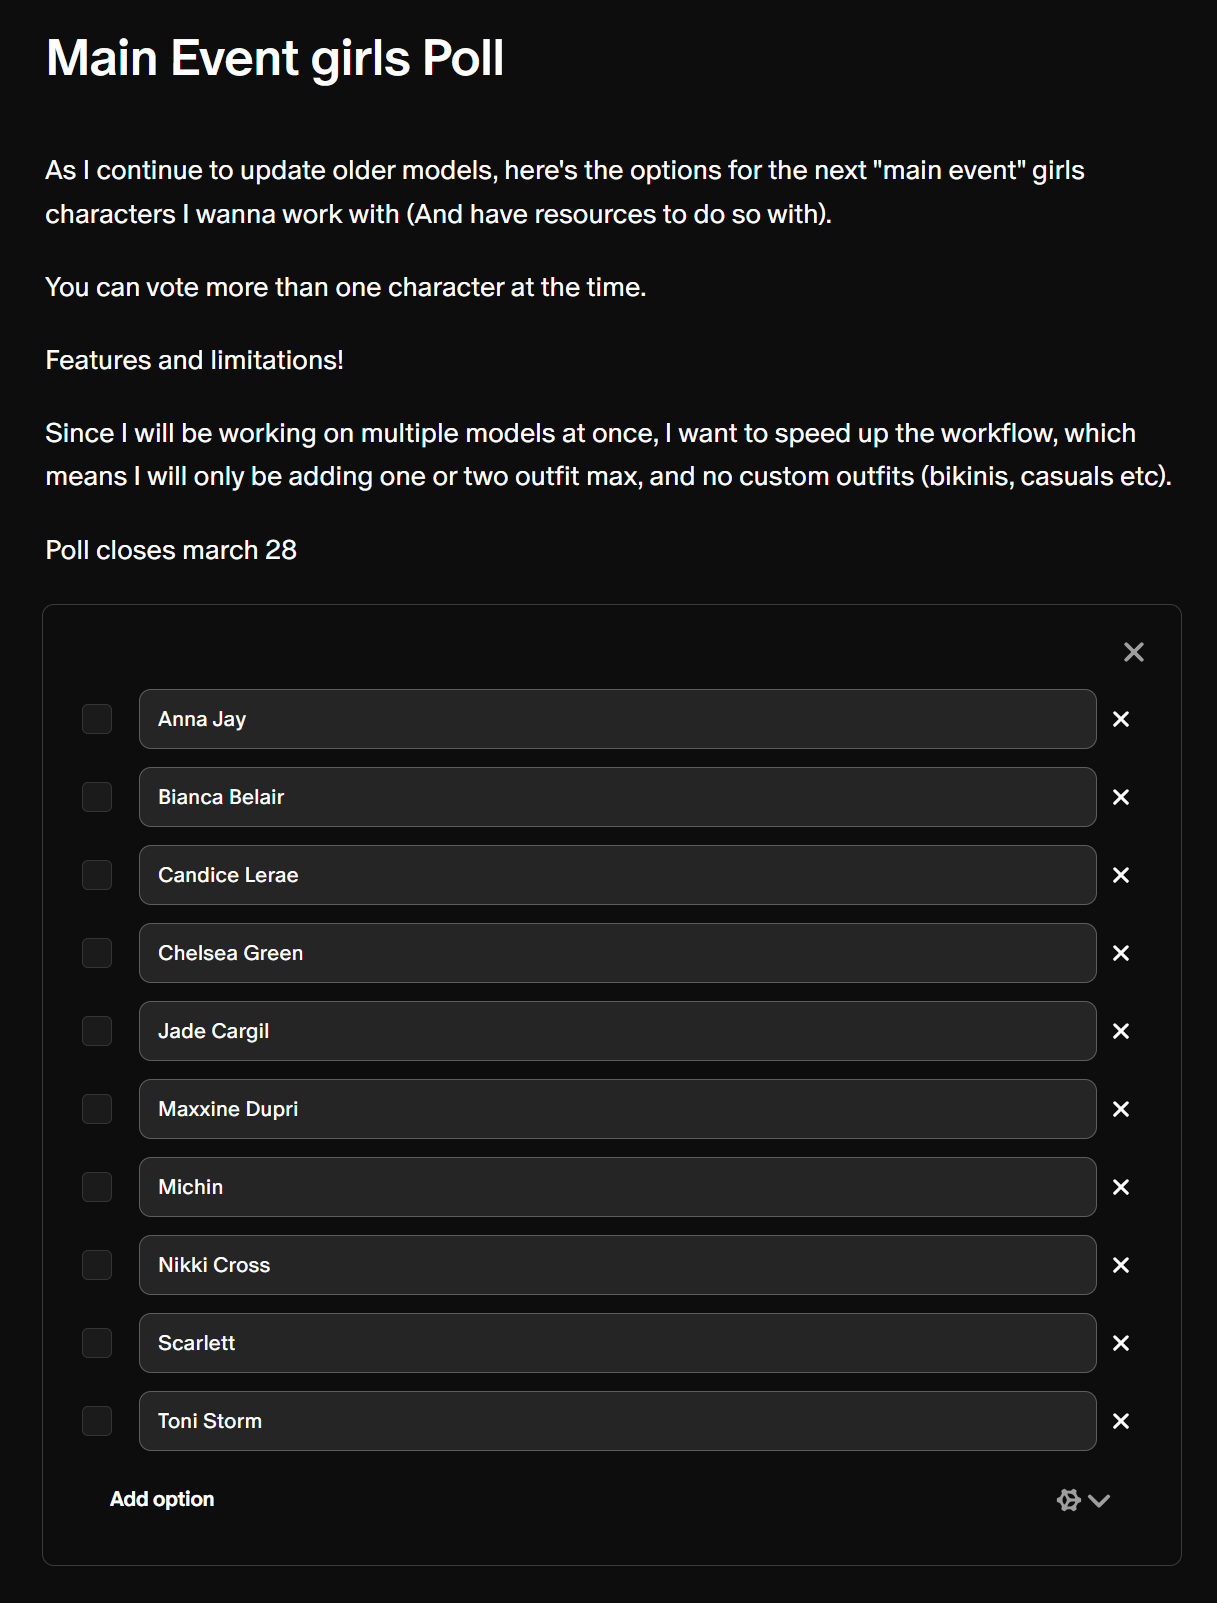Delete the Bianca Belair option with X

[1121, 797]
